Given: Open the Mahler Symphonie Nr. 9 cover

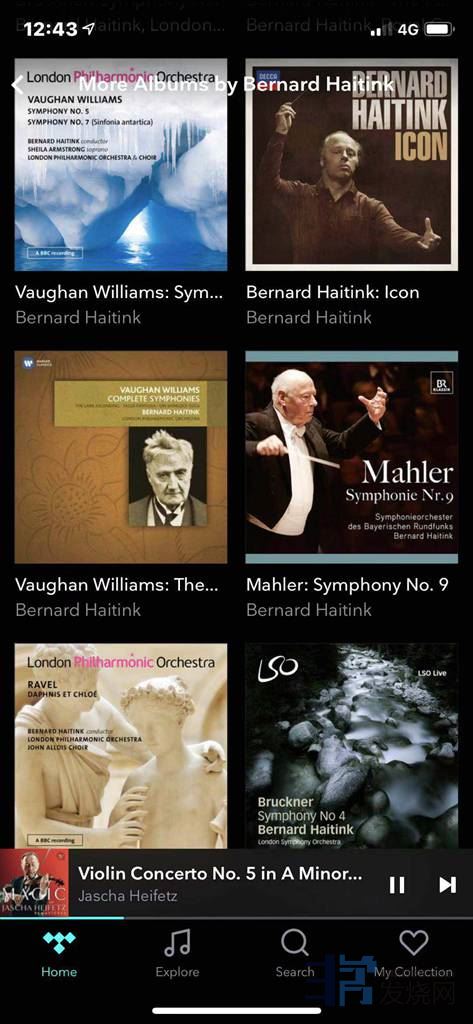Looking at the screenshot, I should click(351, 457).
